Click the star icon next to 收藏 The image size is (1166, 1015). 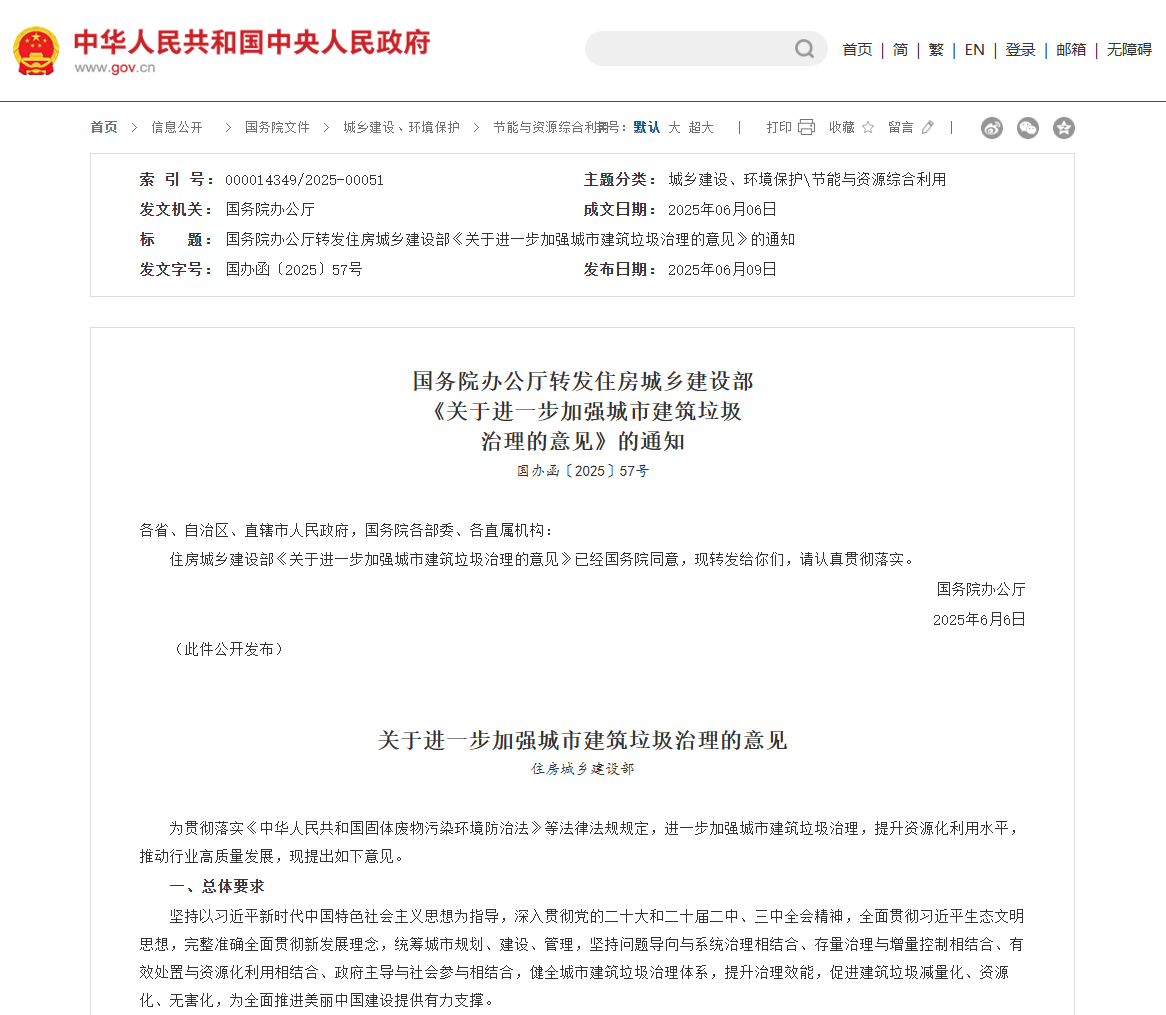tap(868, 127)
